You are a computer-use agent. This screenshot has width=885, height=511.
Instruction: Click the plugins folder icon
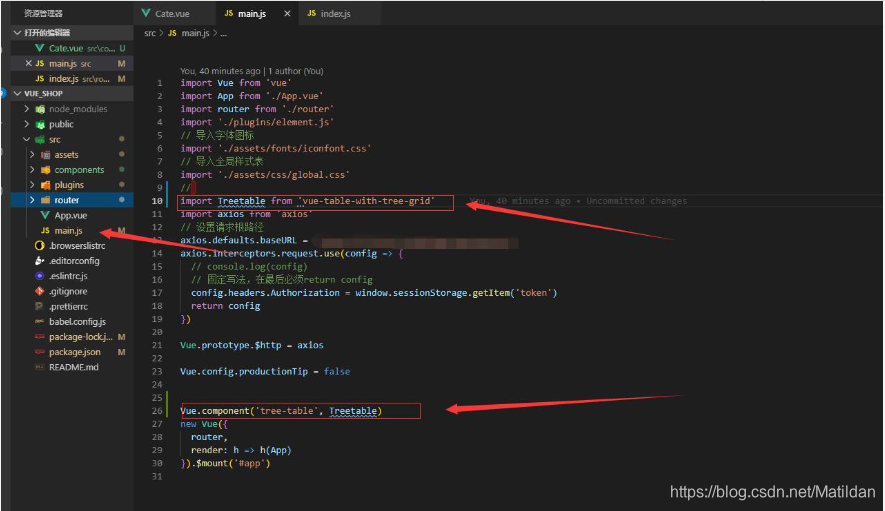coord(46,185)
